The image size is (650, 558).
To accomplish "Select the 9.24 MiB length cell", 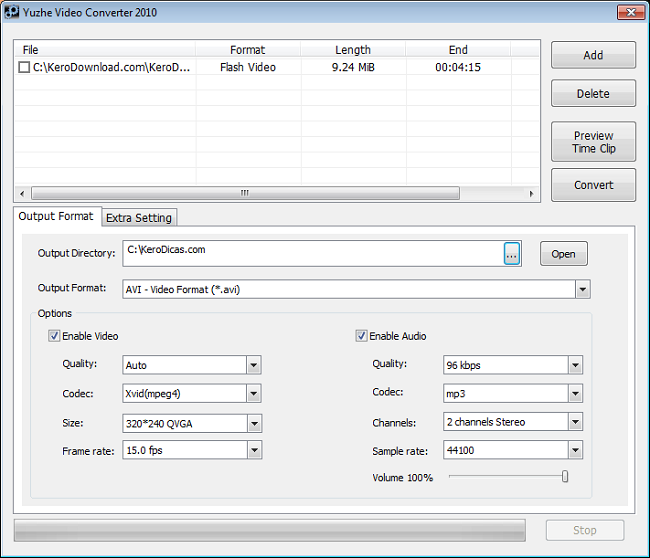I will point(353,67).
